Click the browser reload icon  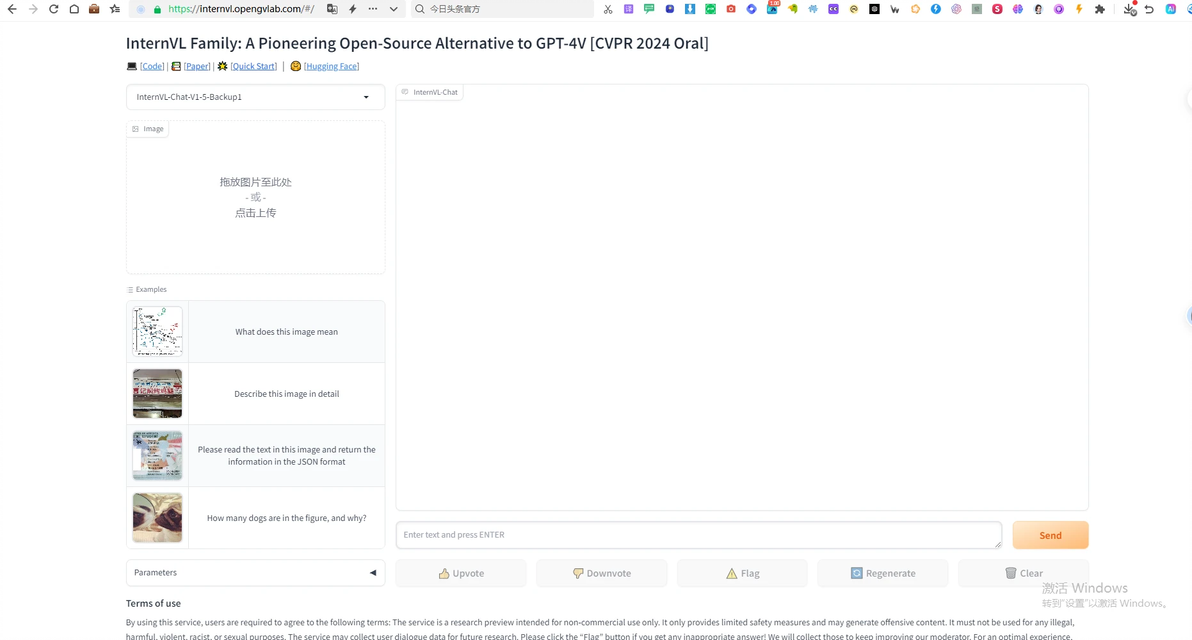(x=53, y=9)
